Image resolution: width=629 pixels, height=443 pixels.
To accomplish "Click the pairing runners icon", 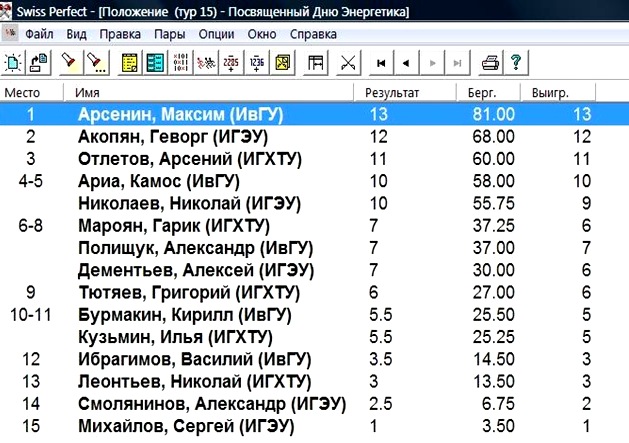I will (x=206, y=63).
